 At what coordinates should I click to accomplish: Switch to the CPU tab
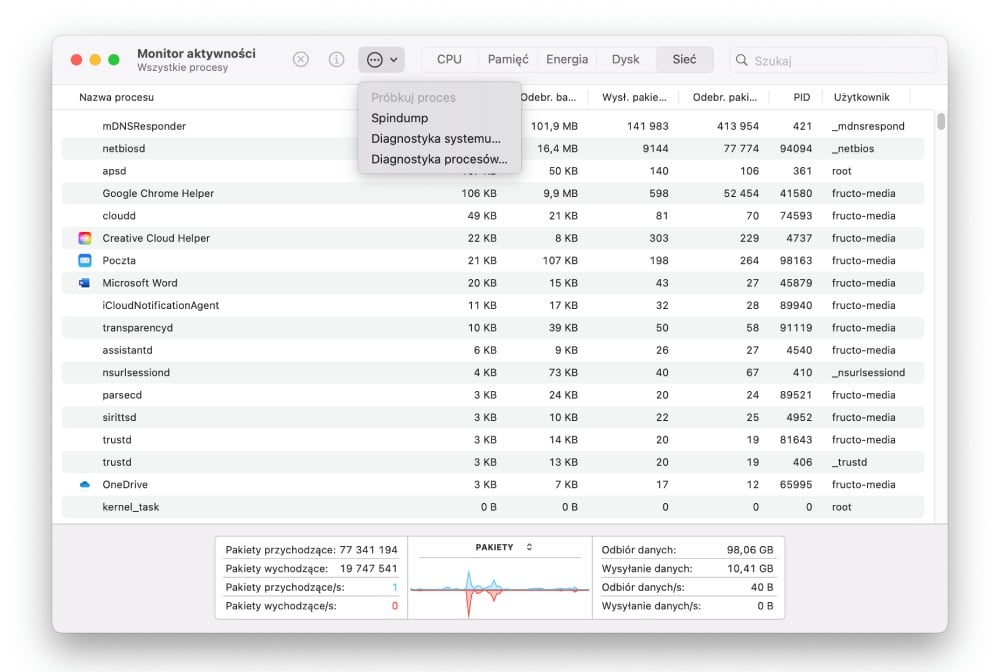(x=449, y=59)
